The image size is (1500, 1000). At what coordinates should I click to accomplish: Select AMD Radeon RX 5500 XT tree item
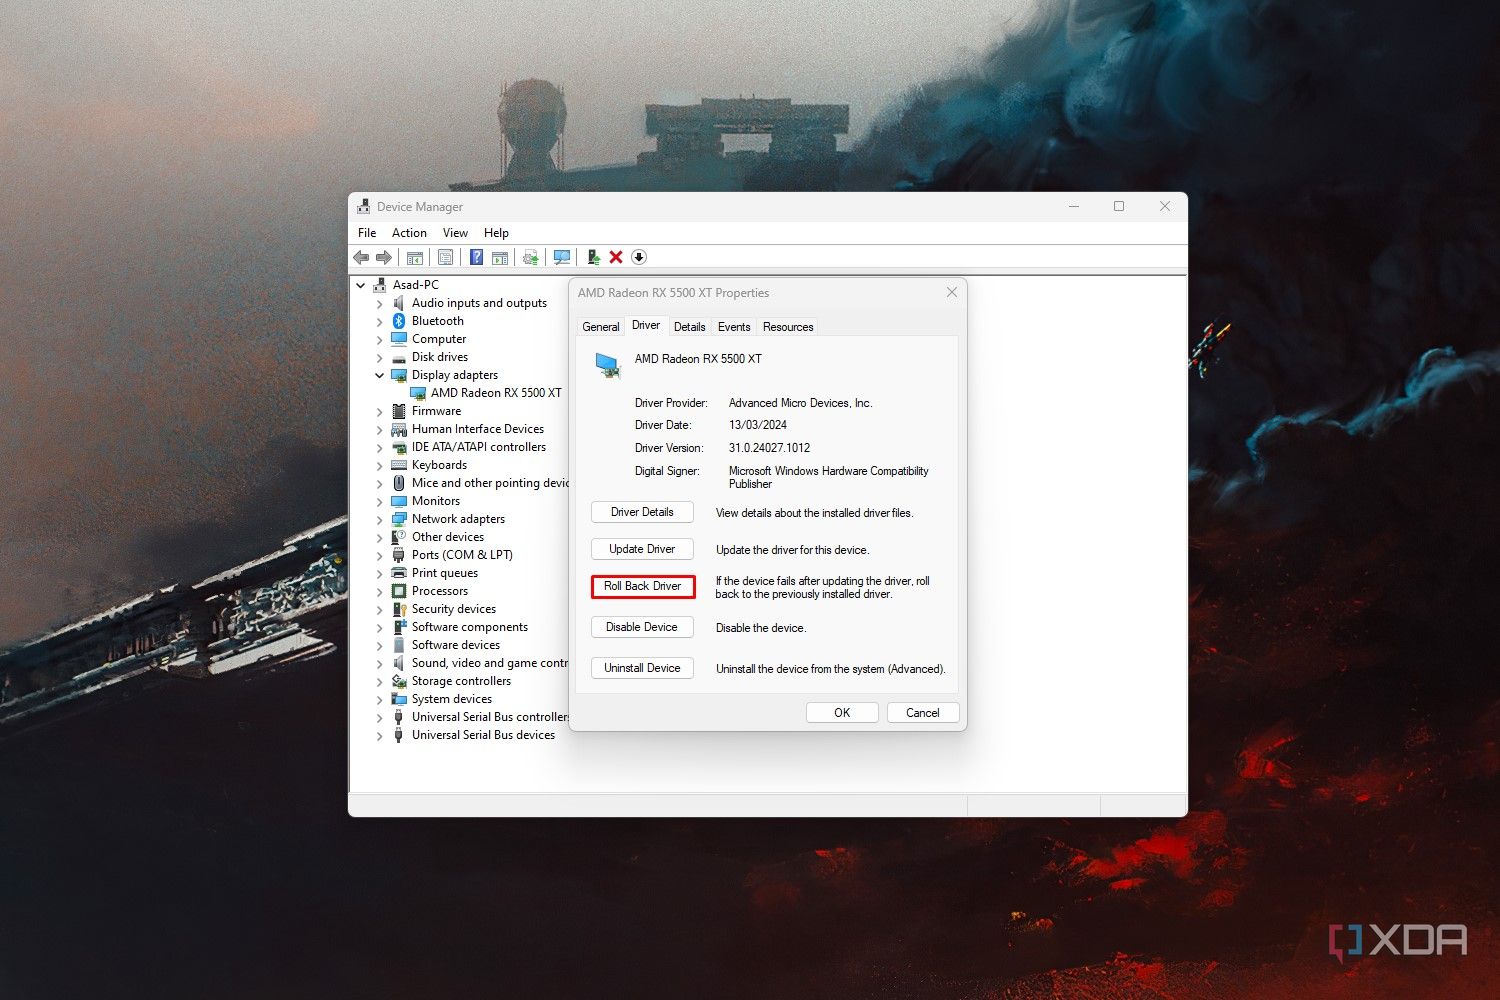point(496,393)
